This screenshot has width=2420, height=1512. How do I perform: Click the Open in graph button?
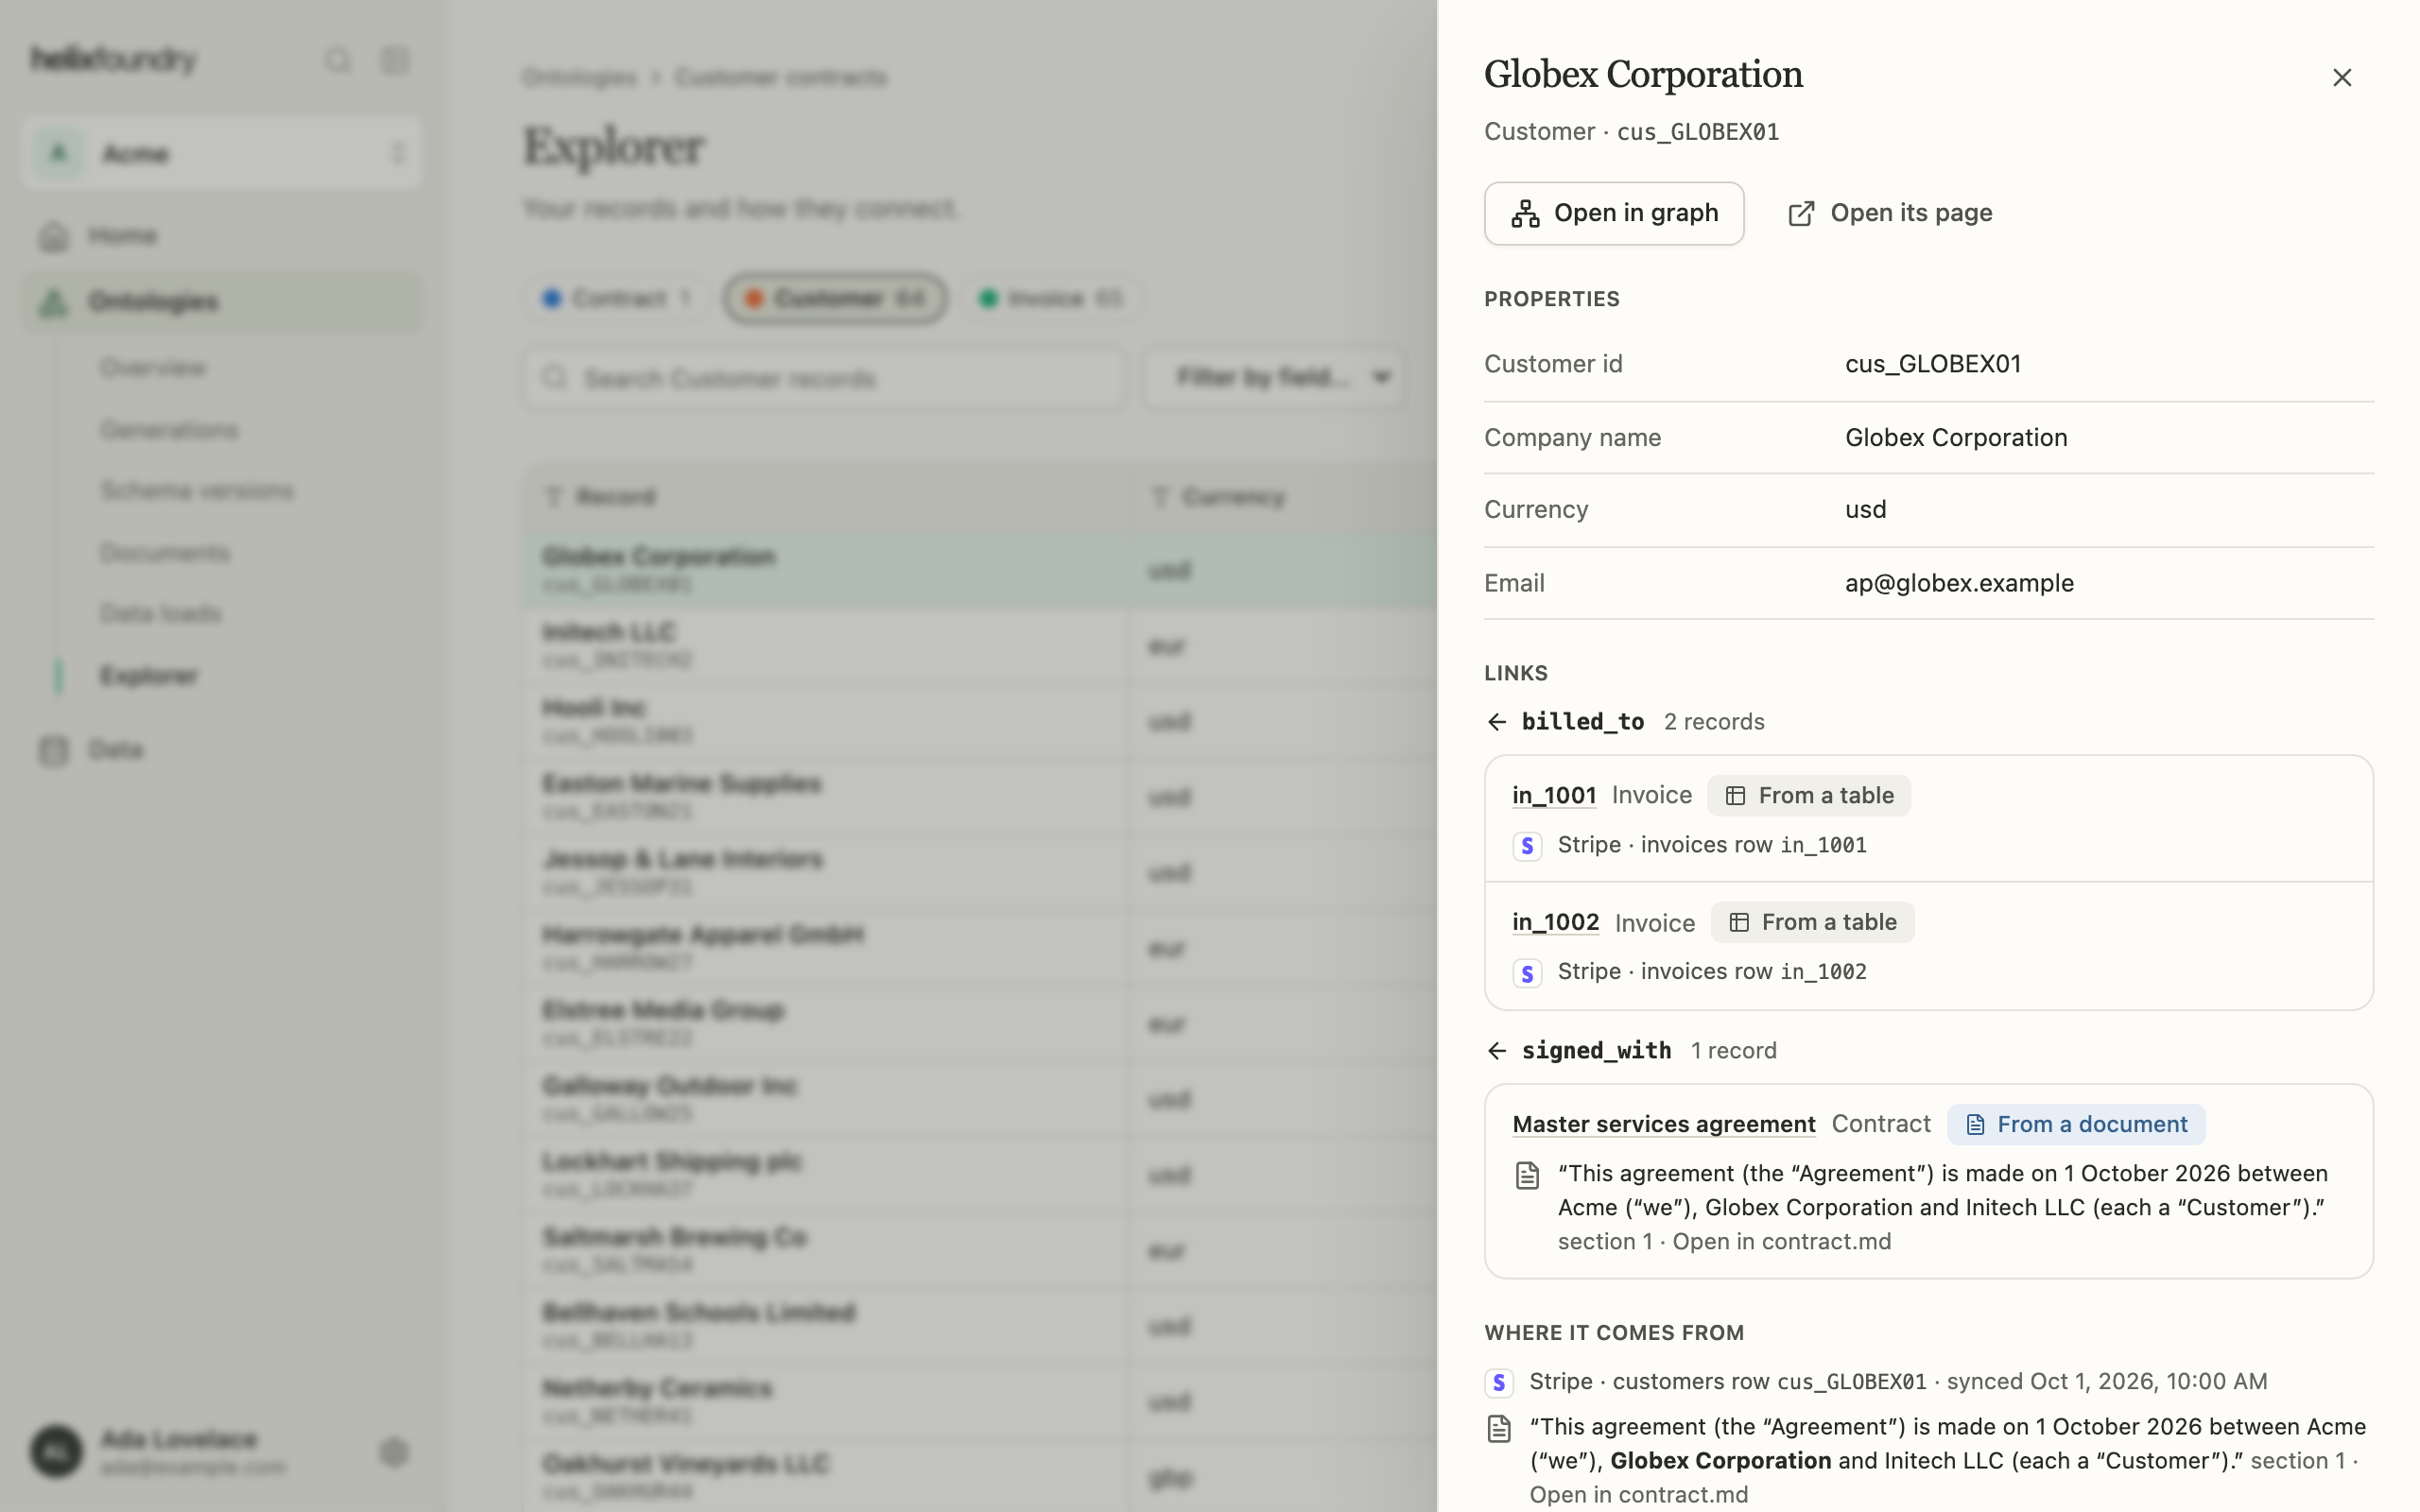(x=1613, y=213)
